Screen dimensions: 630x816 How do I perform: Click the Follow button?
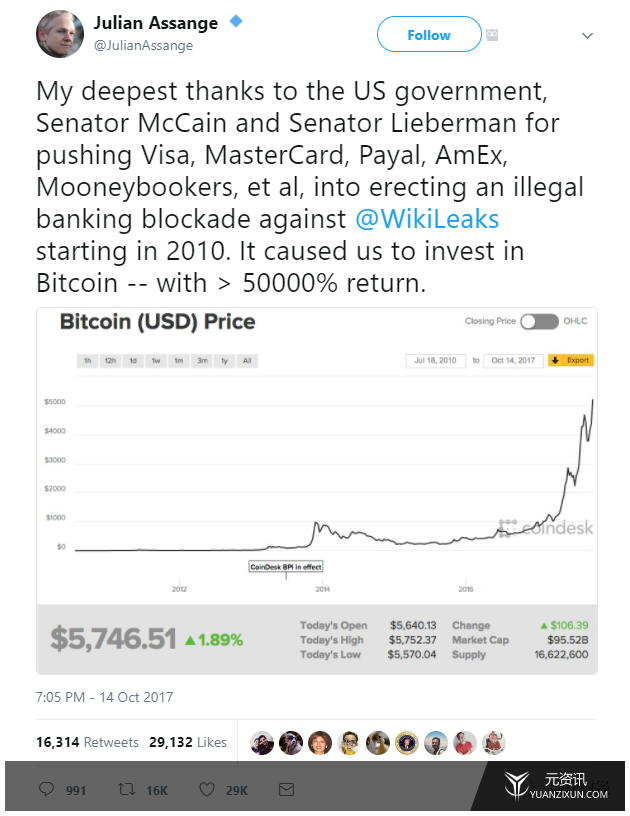coord(429,34)
